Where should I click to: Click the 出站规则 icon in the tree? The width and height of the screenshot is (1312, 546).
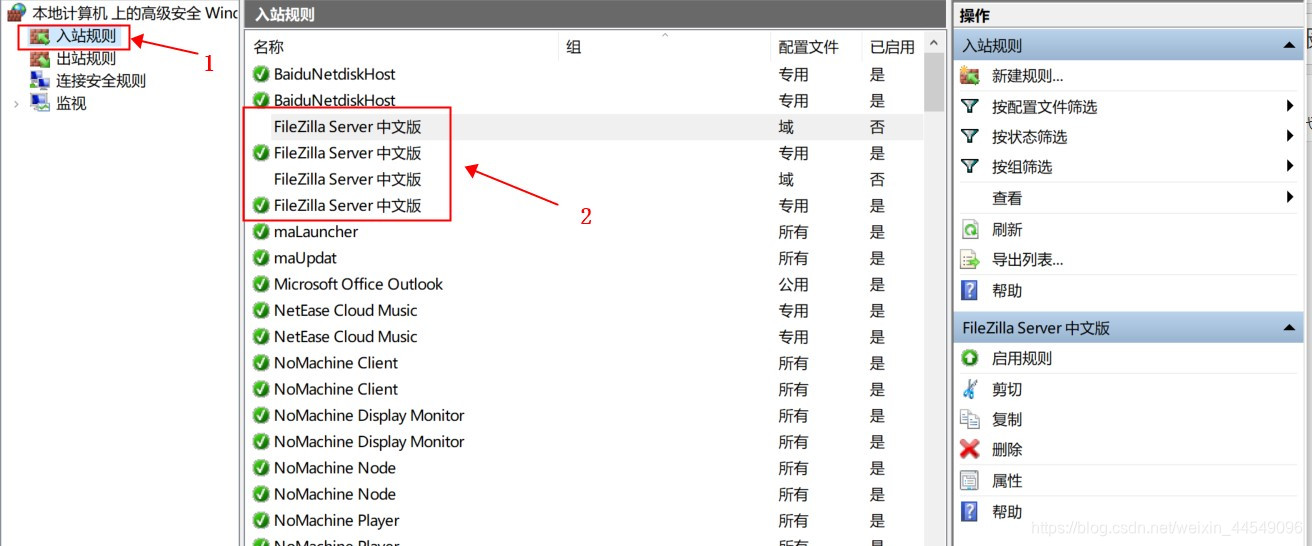click(40, 59)
